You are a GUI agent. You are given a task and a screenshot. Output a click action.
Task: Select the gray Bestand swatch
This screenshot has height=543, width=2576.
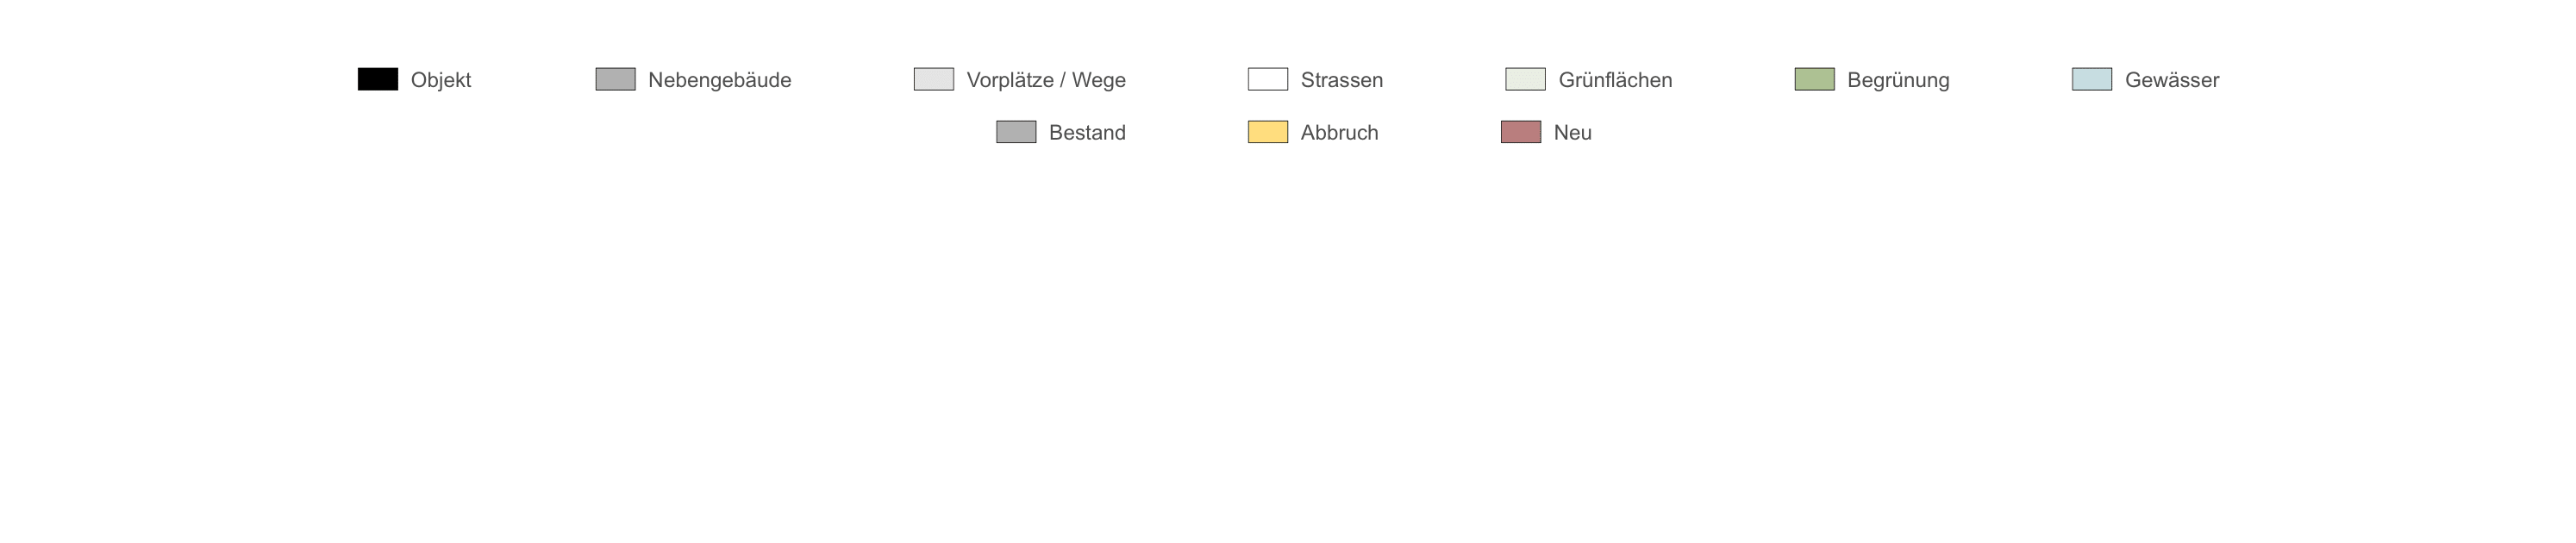click(1016, 132)
